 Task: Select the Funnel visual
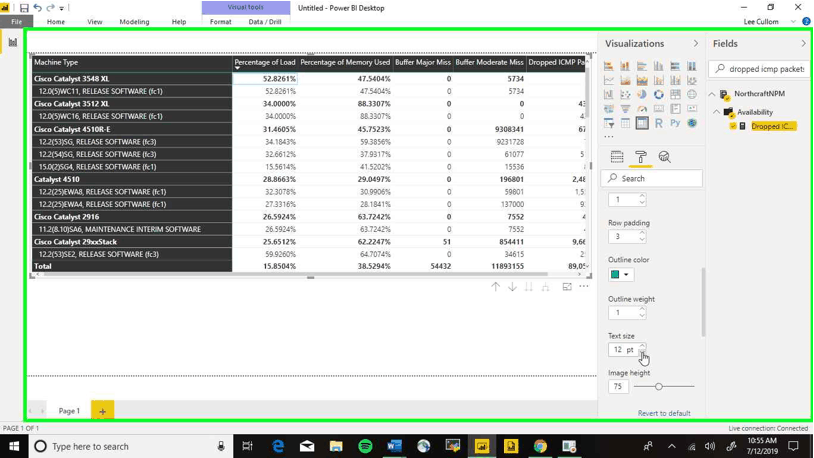tap(625, 109)
